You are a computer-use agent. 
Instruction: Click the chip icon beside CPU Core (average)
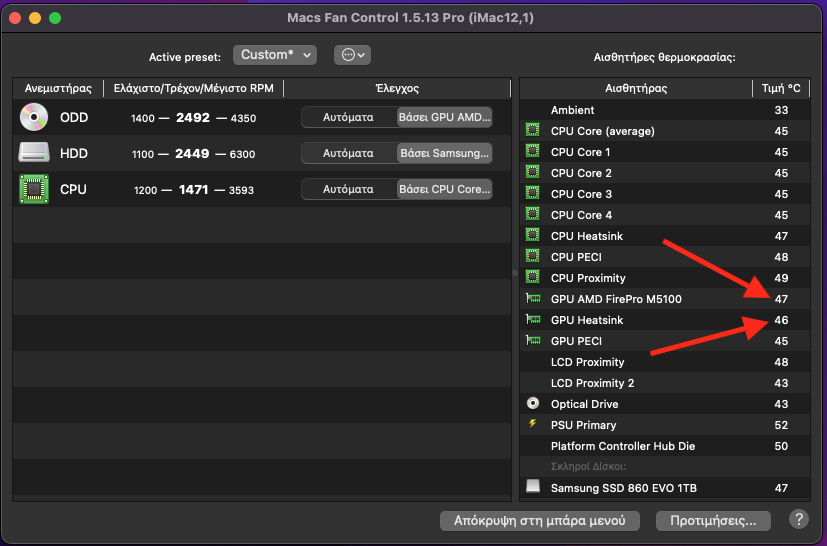click(533, 130)
